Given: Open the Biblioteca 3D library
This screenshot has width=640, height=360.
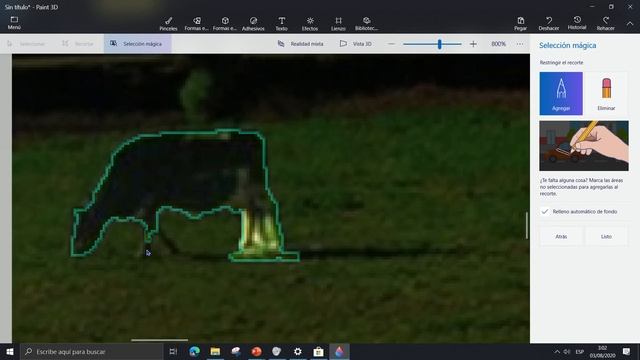Looking at the screenshot, I should coord(366,24).
